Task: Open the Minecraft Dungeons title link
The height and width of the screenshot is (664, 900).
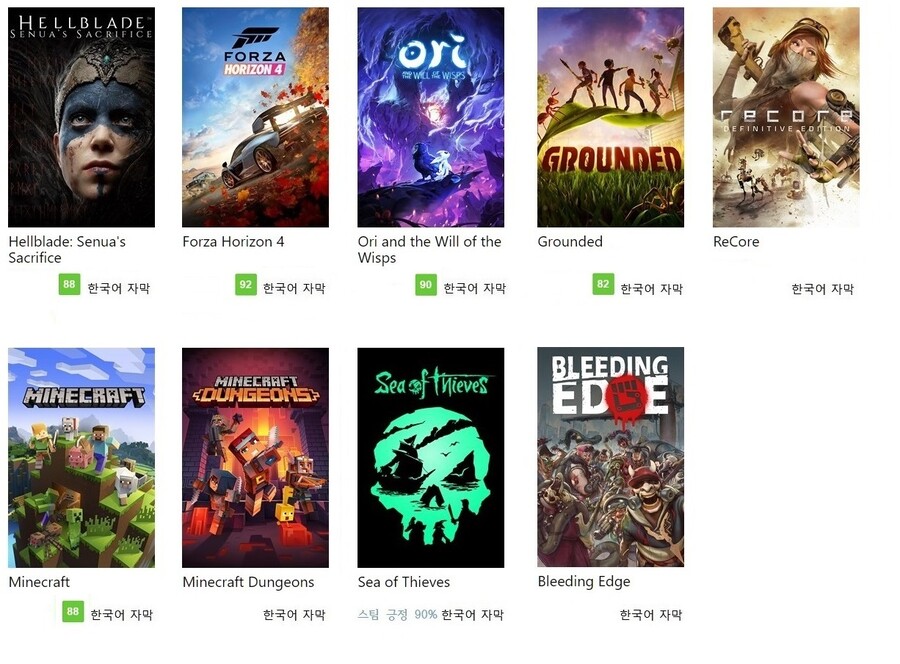Action: click(x=248, y=583)
